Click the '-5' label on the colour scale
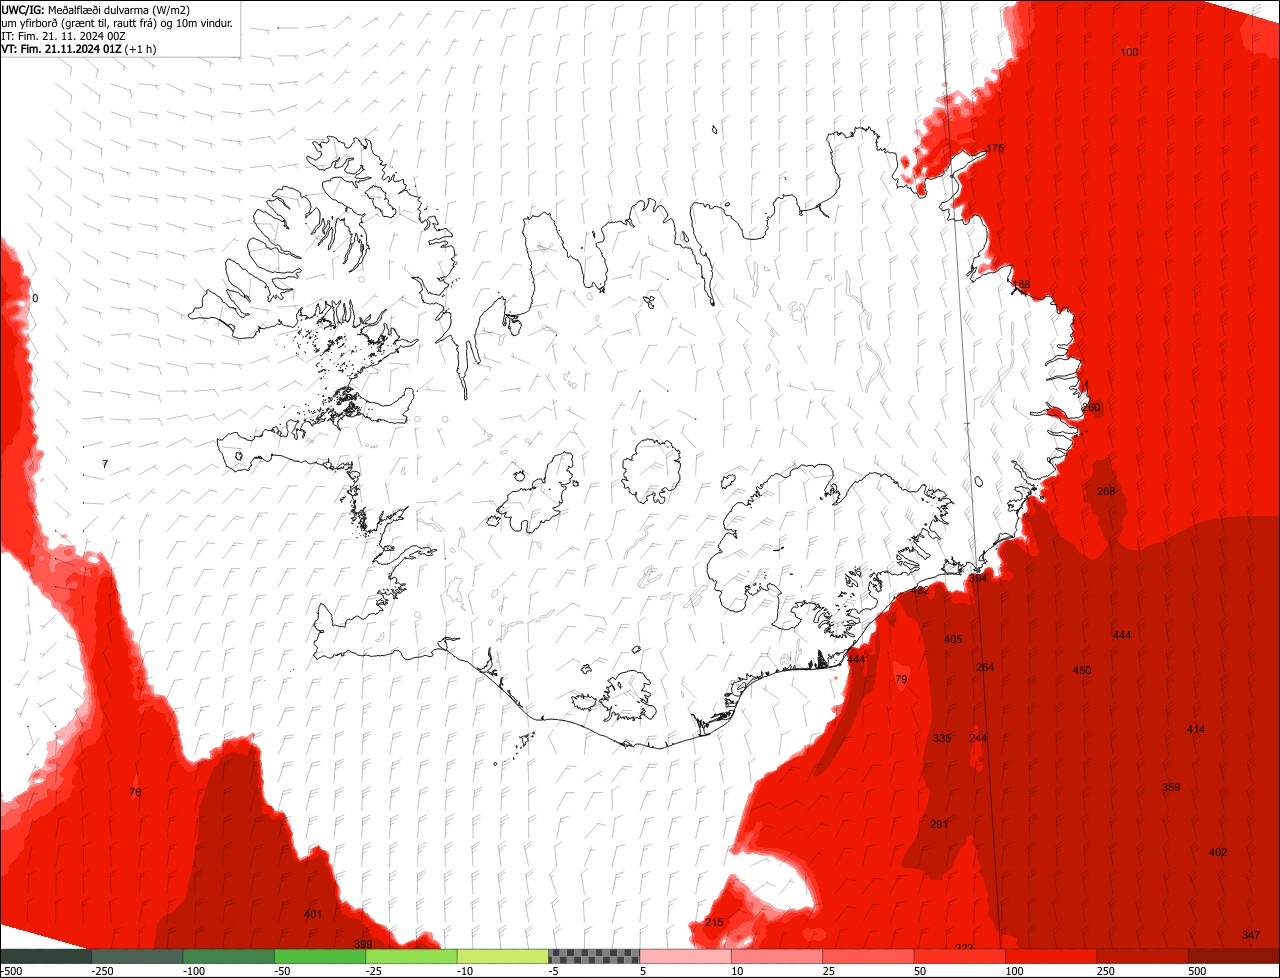Screen dimensions: 1280x978 tap(555, 971)
